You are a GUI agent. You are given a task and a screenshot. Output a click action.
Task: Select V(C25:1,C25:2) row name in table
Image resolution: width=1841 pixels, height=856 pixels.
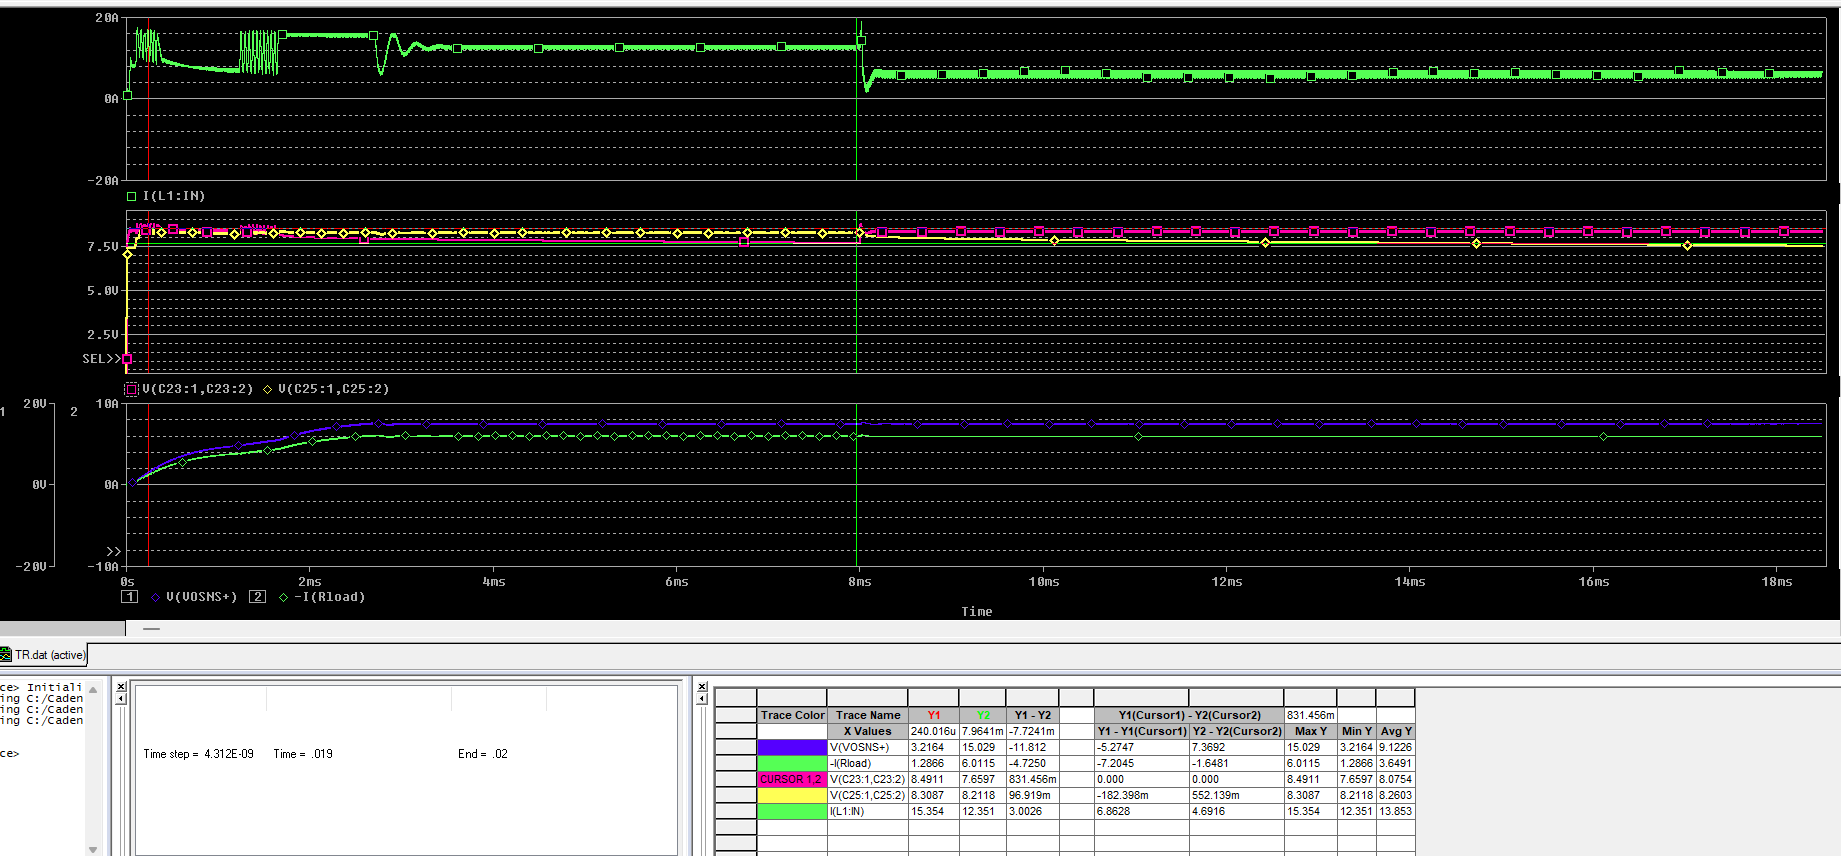(x=868, y=795)
